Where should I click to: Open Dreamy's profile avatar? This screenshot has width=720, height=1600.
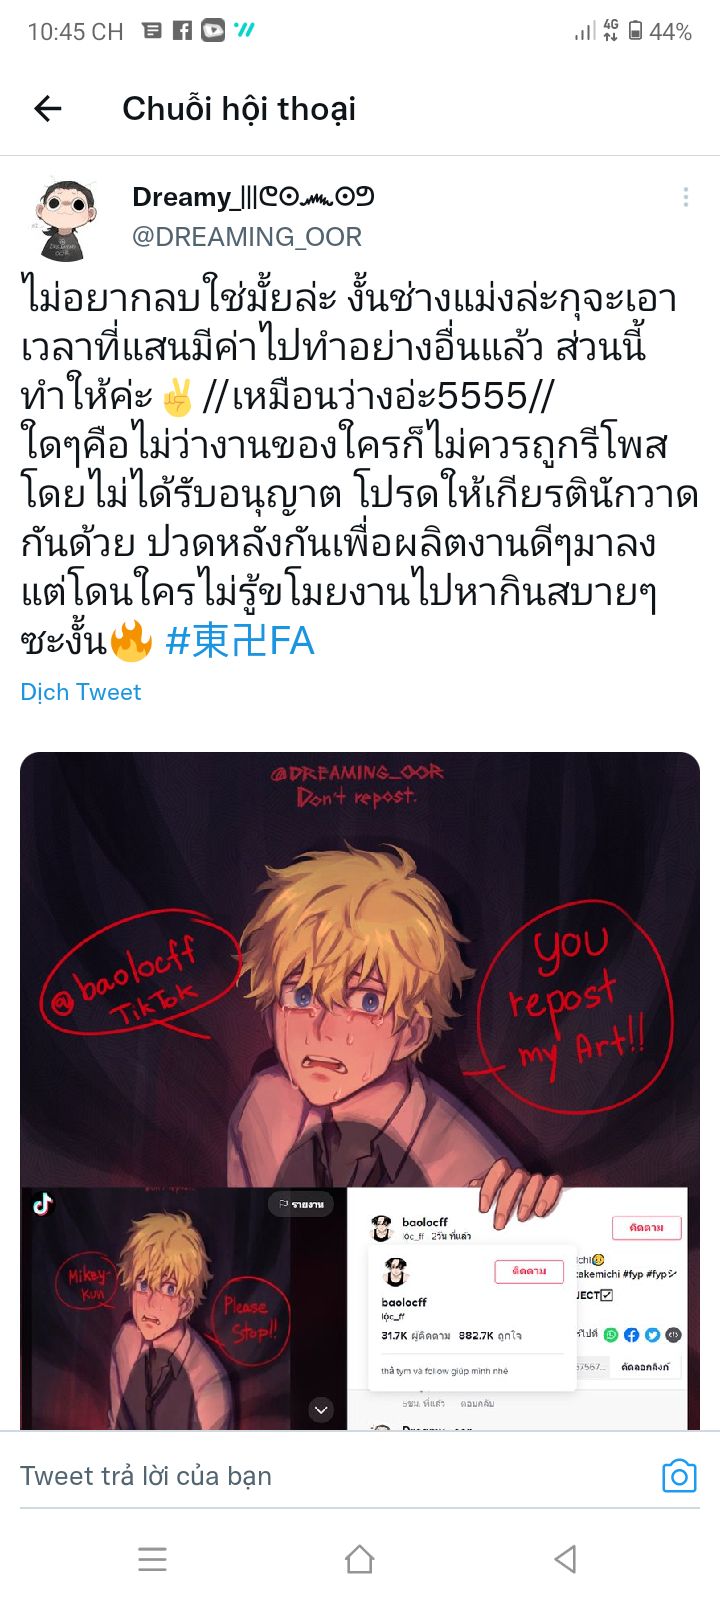coord(67,219)
